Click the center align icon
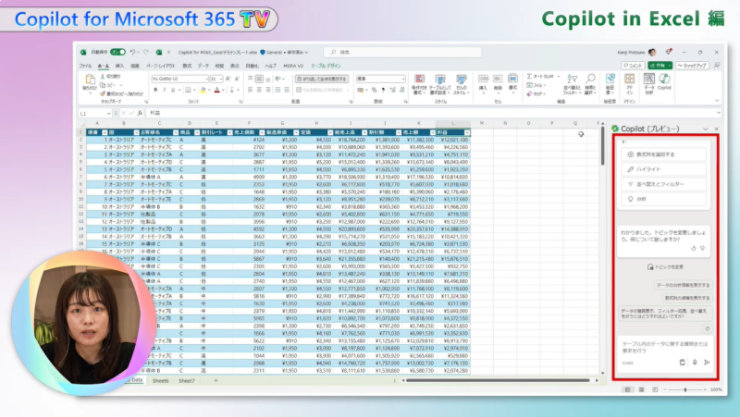Viewport: 740px width, 417px height. point(259,90)
